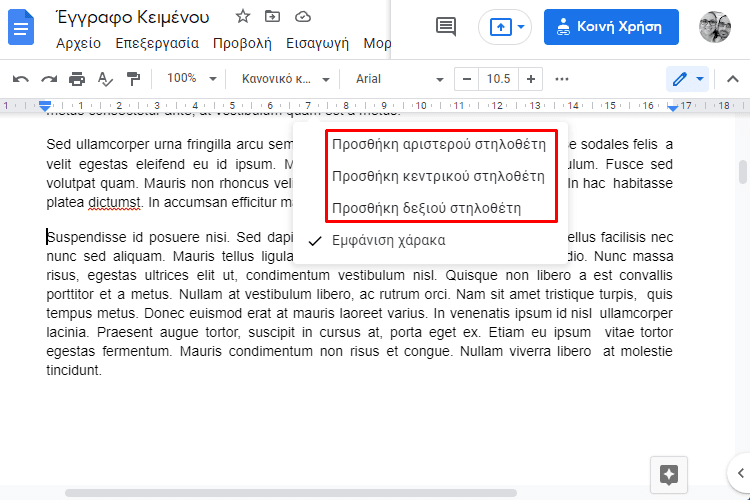Click the word 'tincidunt.' at paragraph end

pyautogui.click(x=74, y=370)
